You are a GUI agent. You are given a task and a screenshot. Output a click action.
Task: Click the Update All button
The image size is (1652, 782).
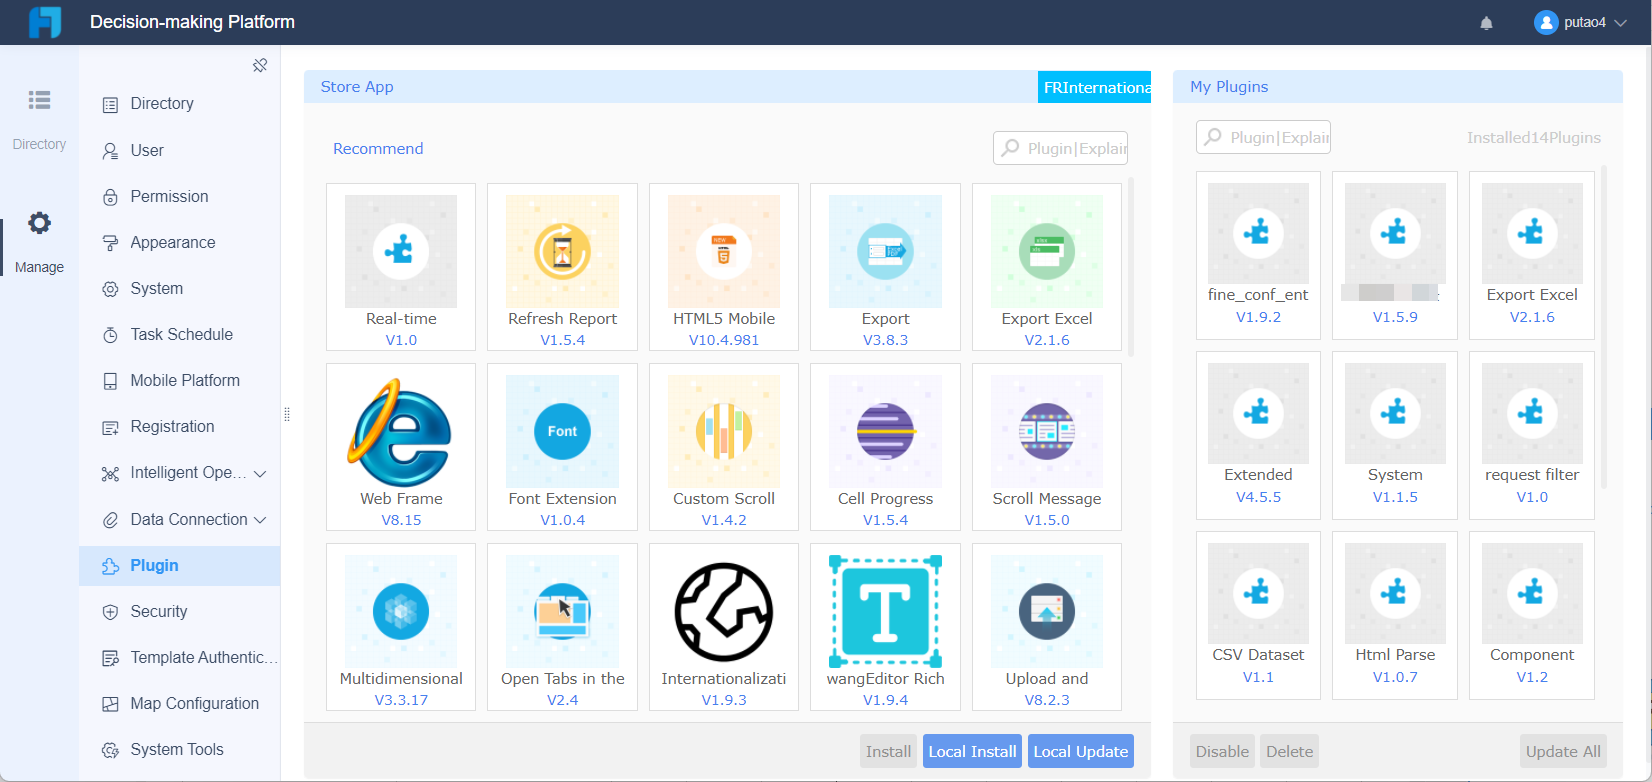click(x=1563, y=751)
